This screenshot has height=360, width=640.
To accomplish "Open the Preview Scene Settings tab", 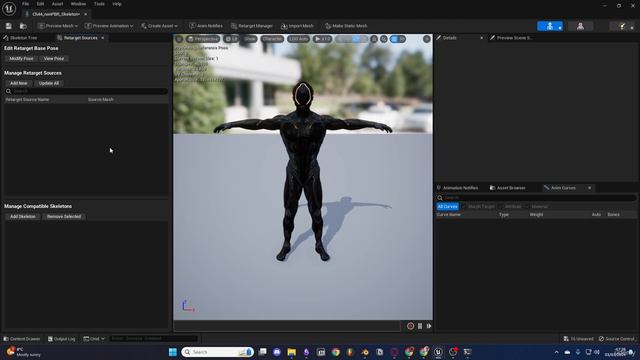I will 514,38.
